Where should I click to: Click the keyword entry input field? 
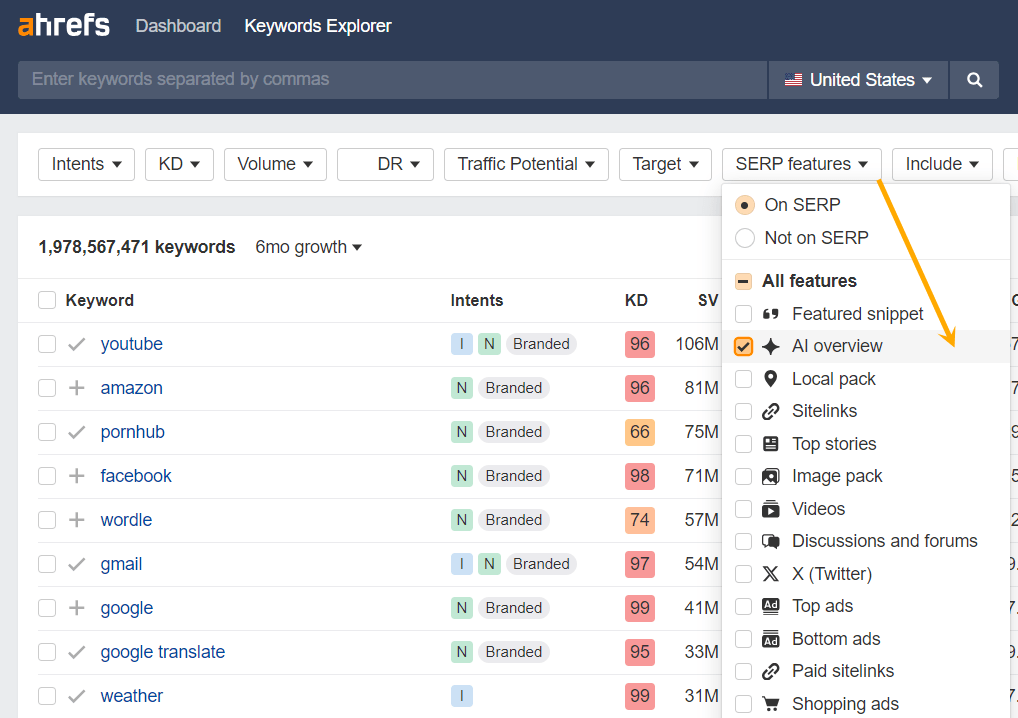point(390,79)
